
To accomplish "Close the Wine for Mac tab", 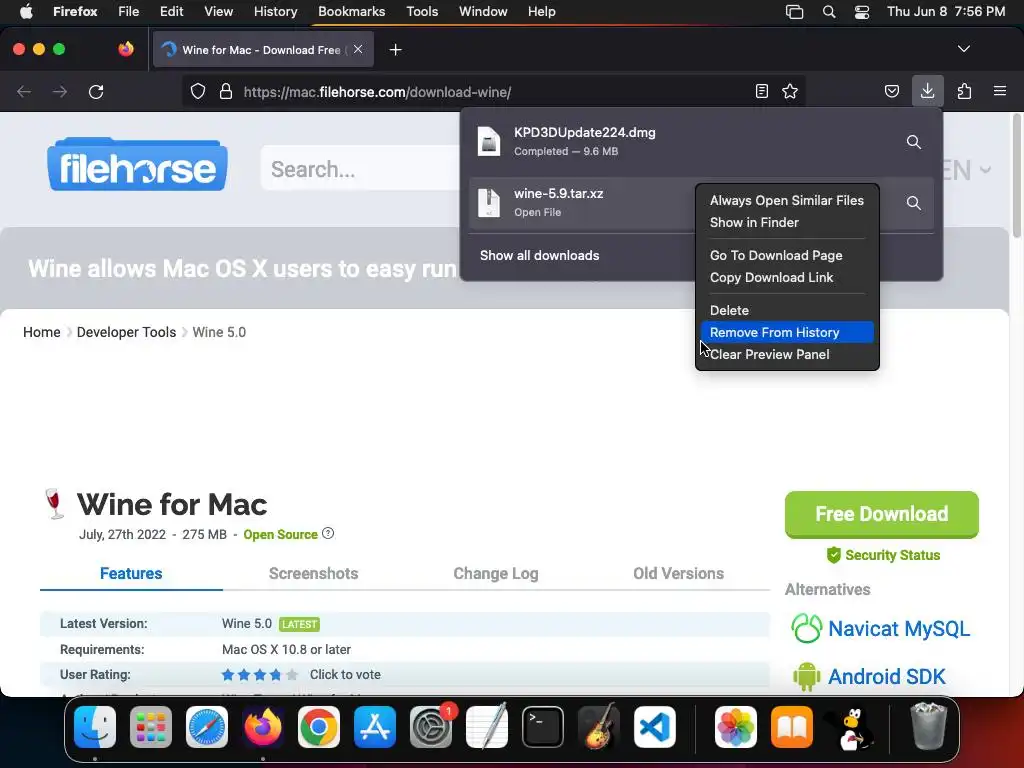I will 358,49.
